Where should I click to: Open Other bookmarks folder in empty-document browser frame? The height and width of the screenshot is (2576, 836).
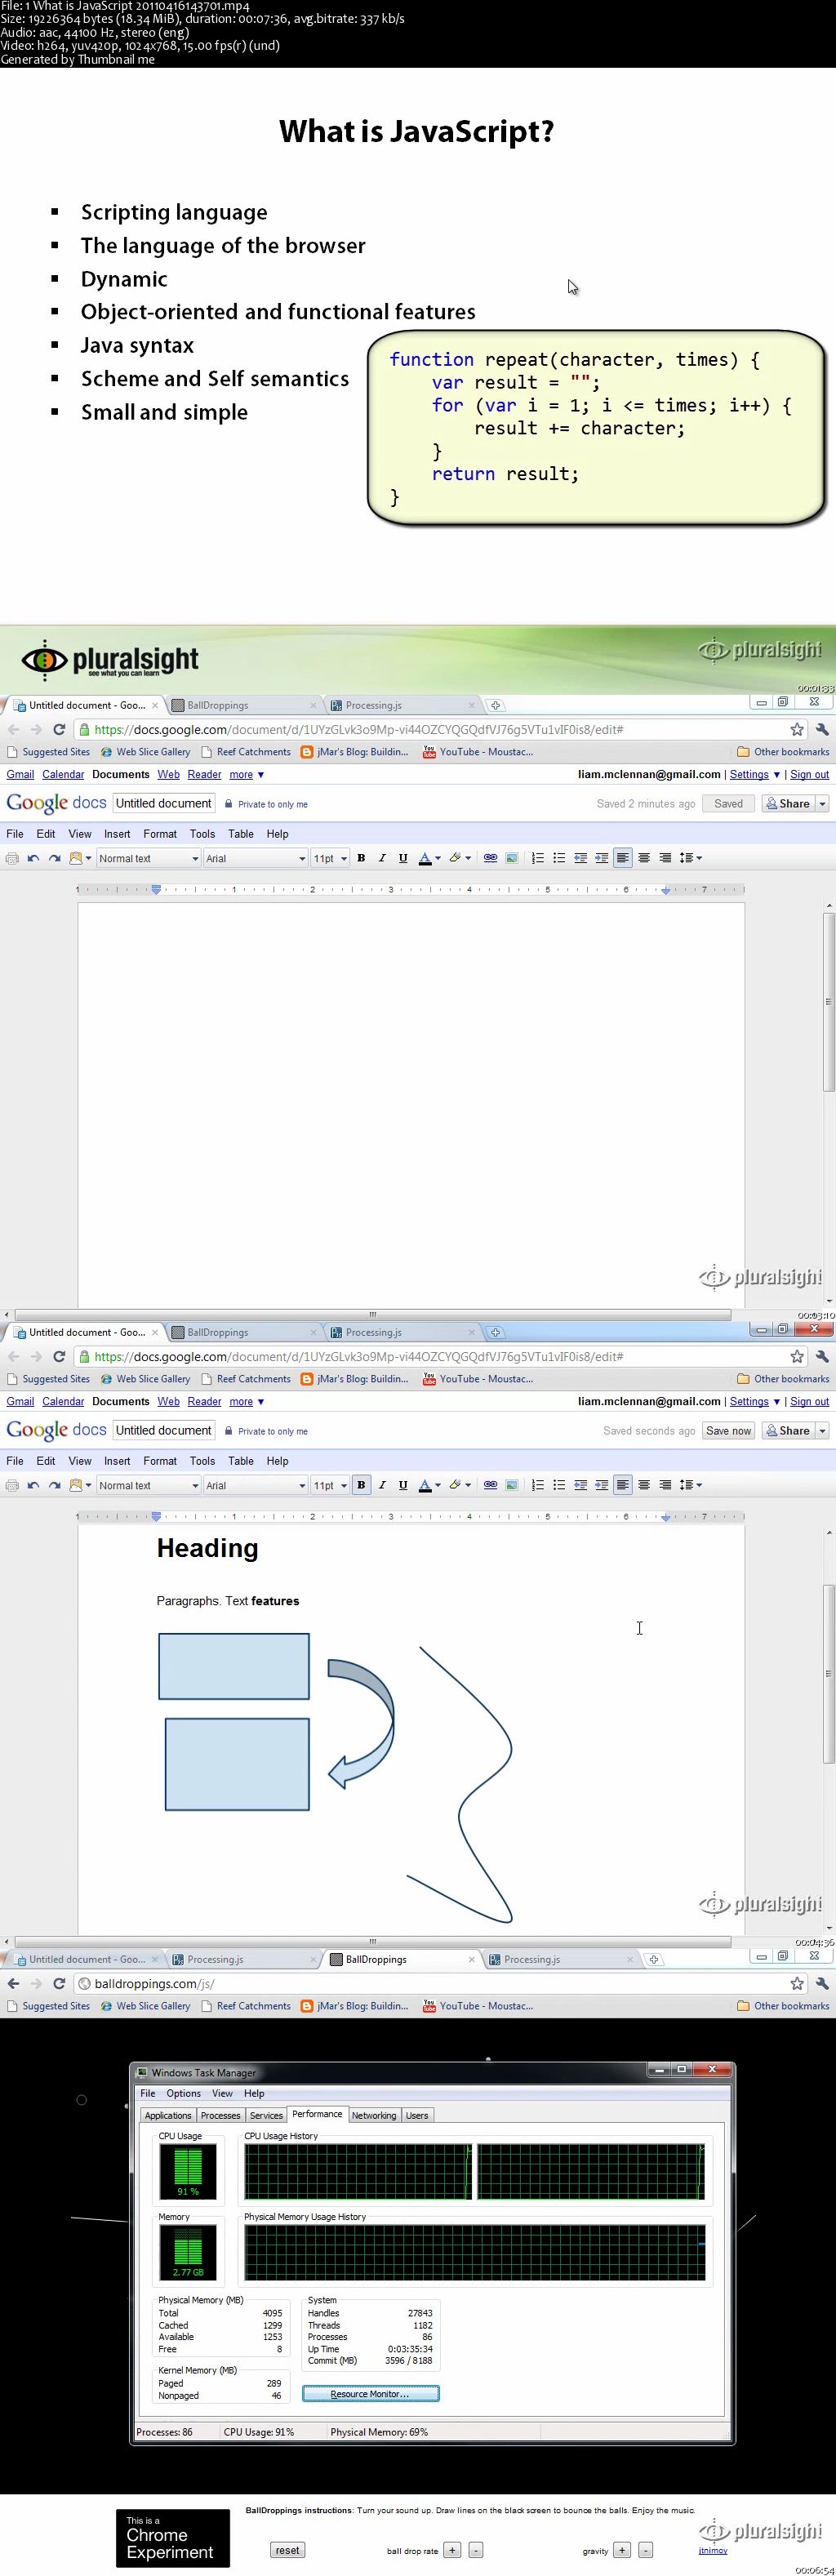(x=783, y=752)
